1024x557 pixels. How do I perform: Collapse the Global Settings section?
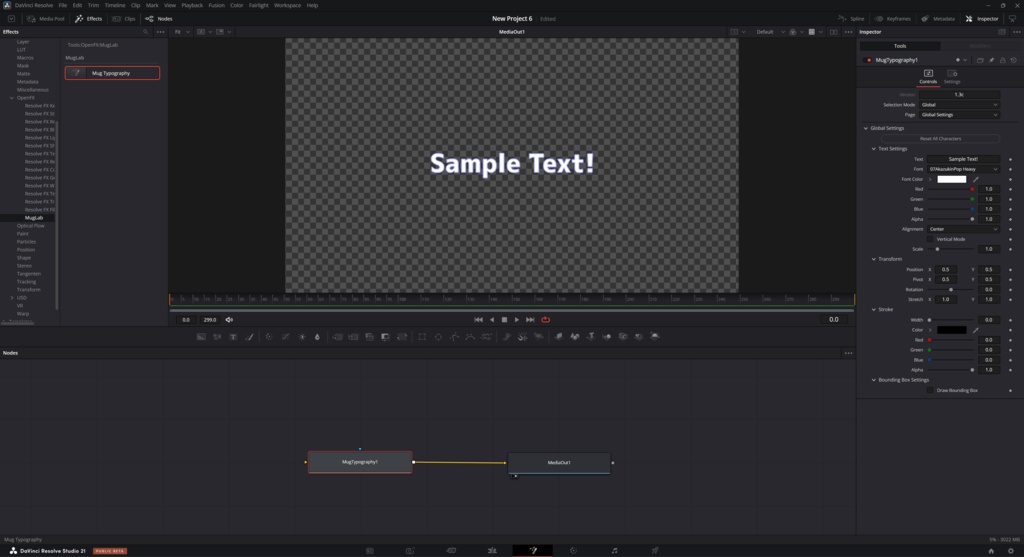click(x=866, y=129)
